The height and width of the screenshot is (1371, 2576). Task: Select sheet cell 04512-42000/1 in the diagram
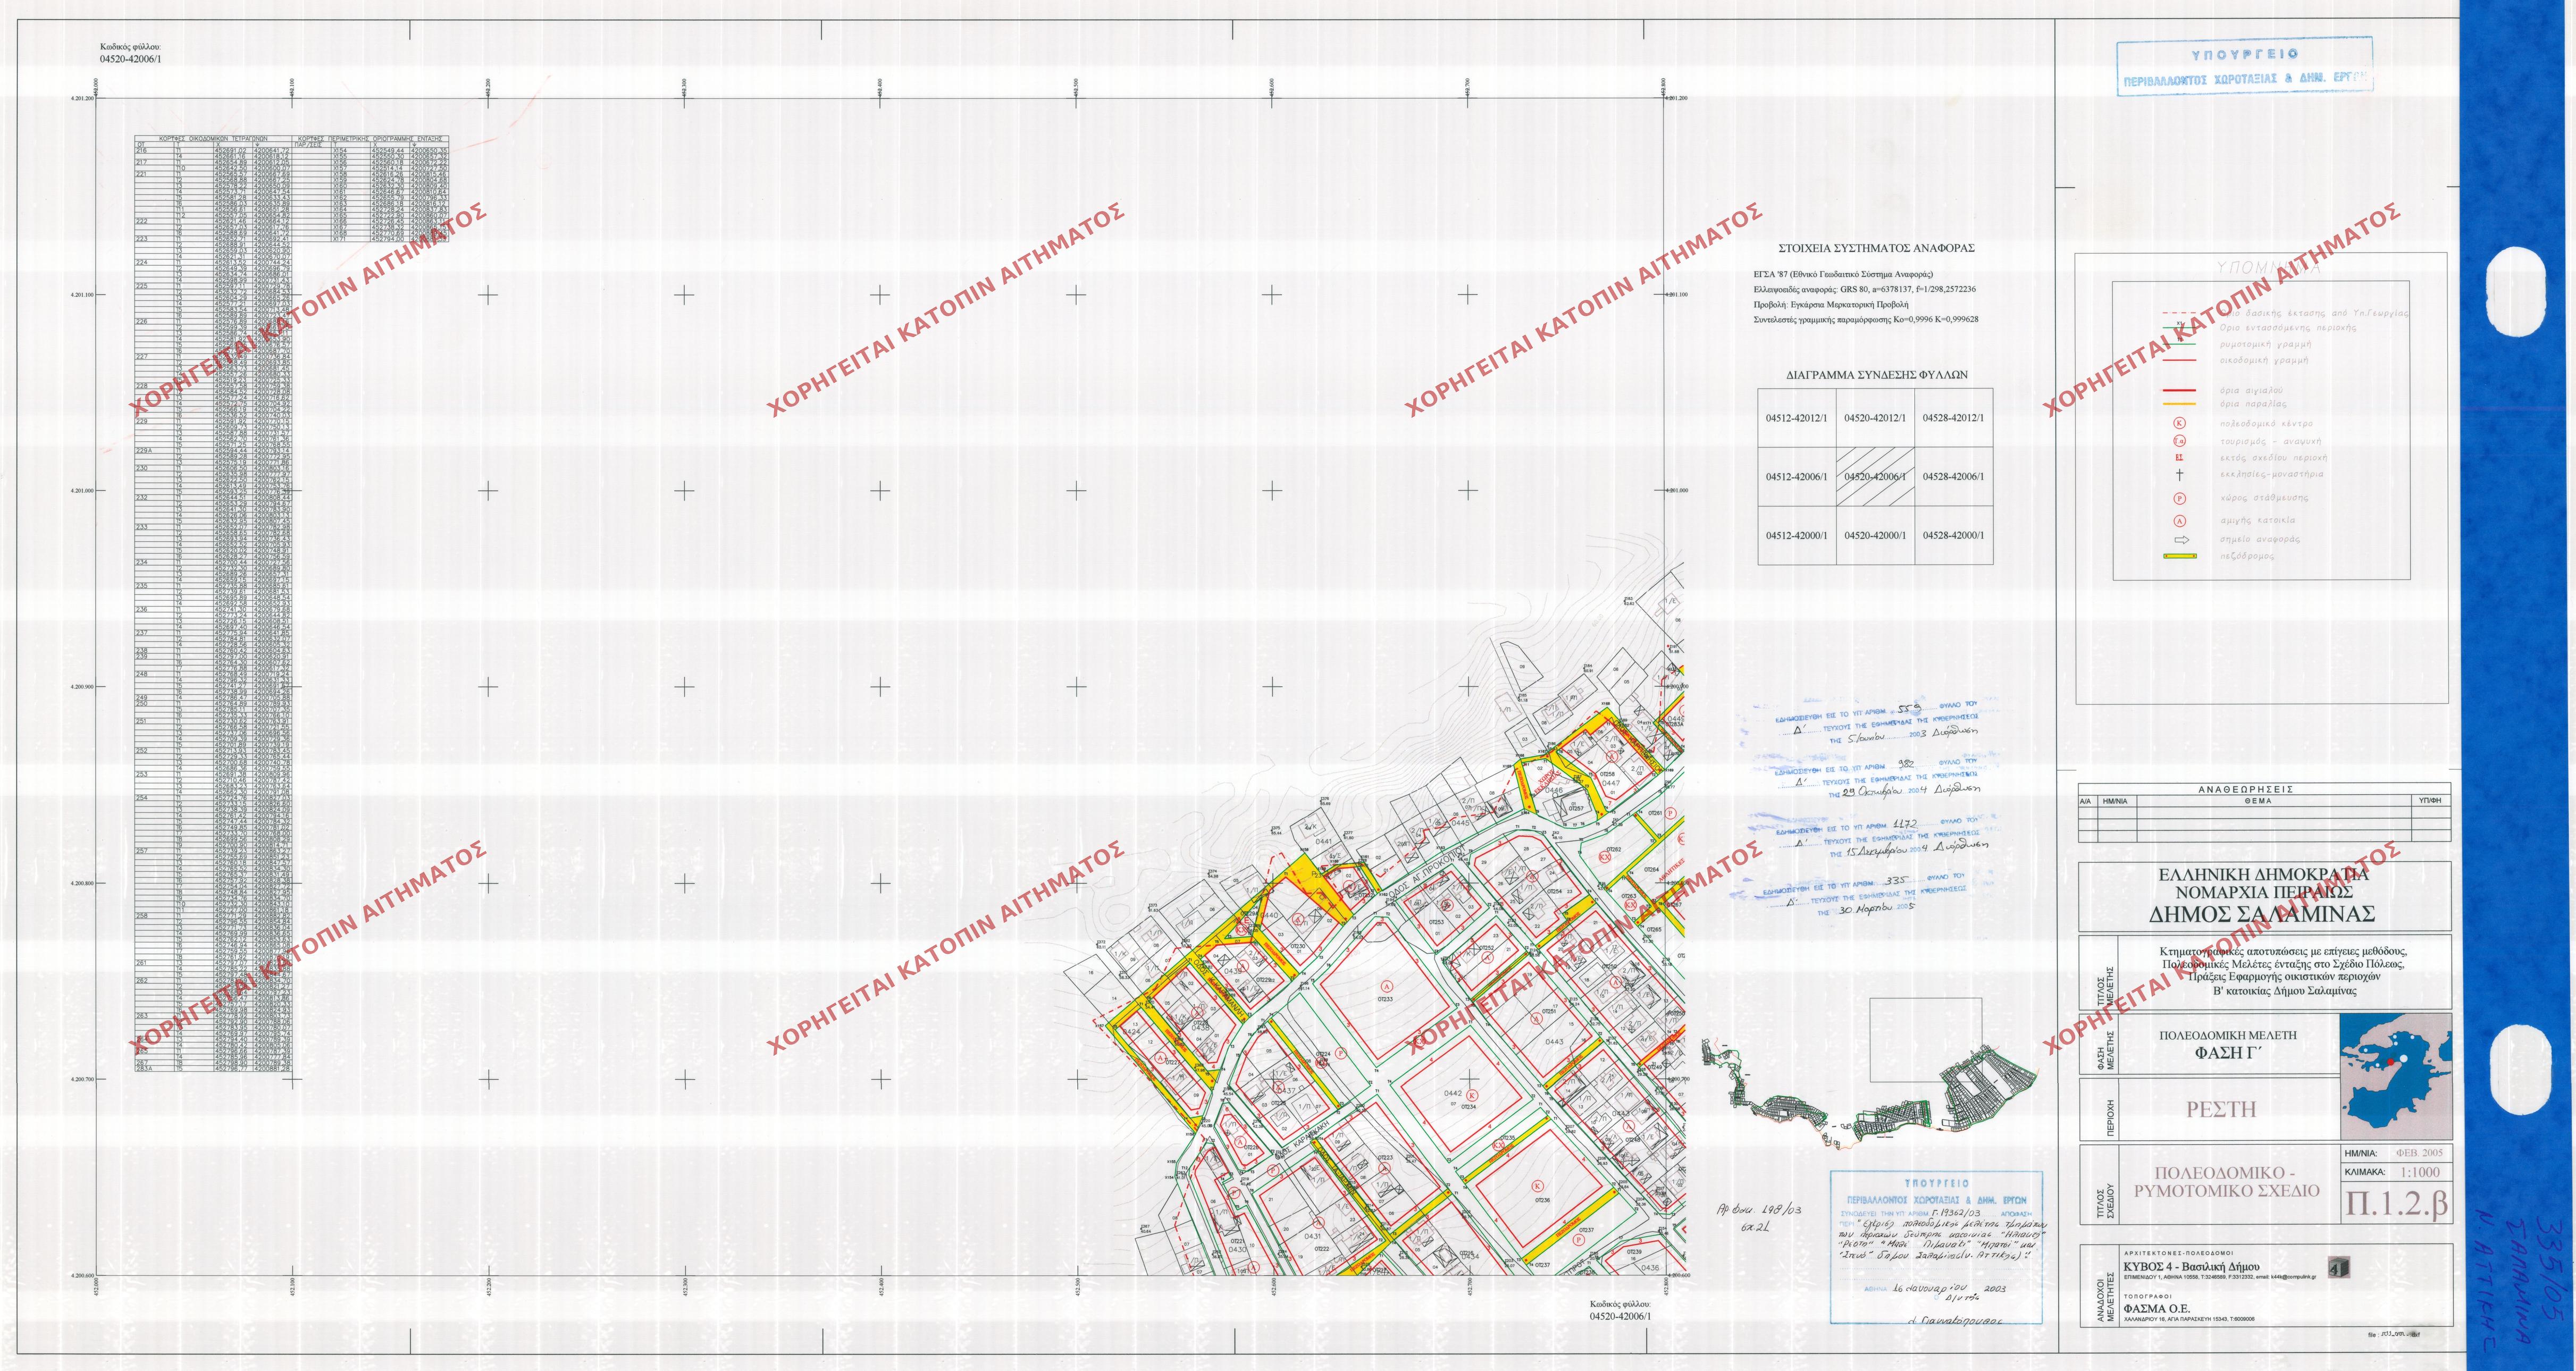point(1796,535)
